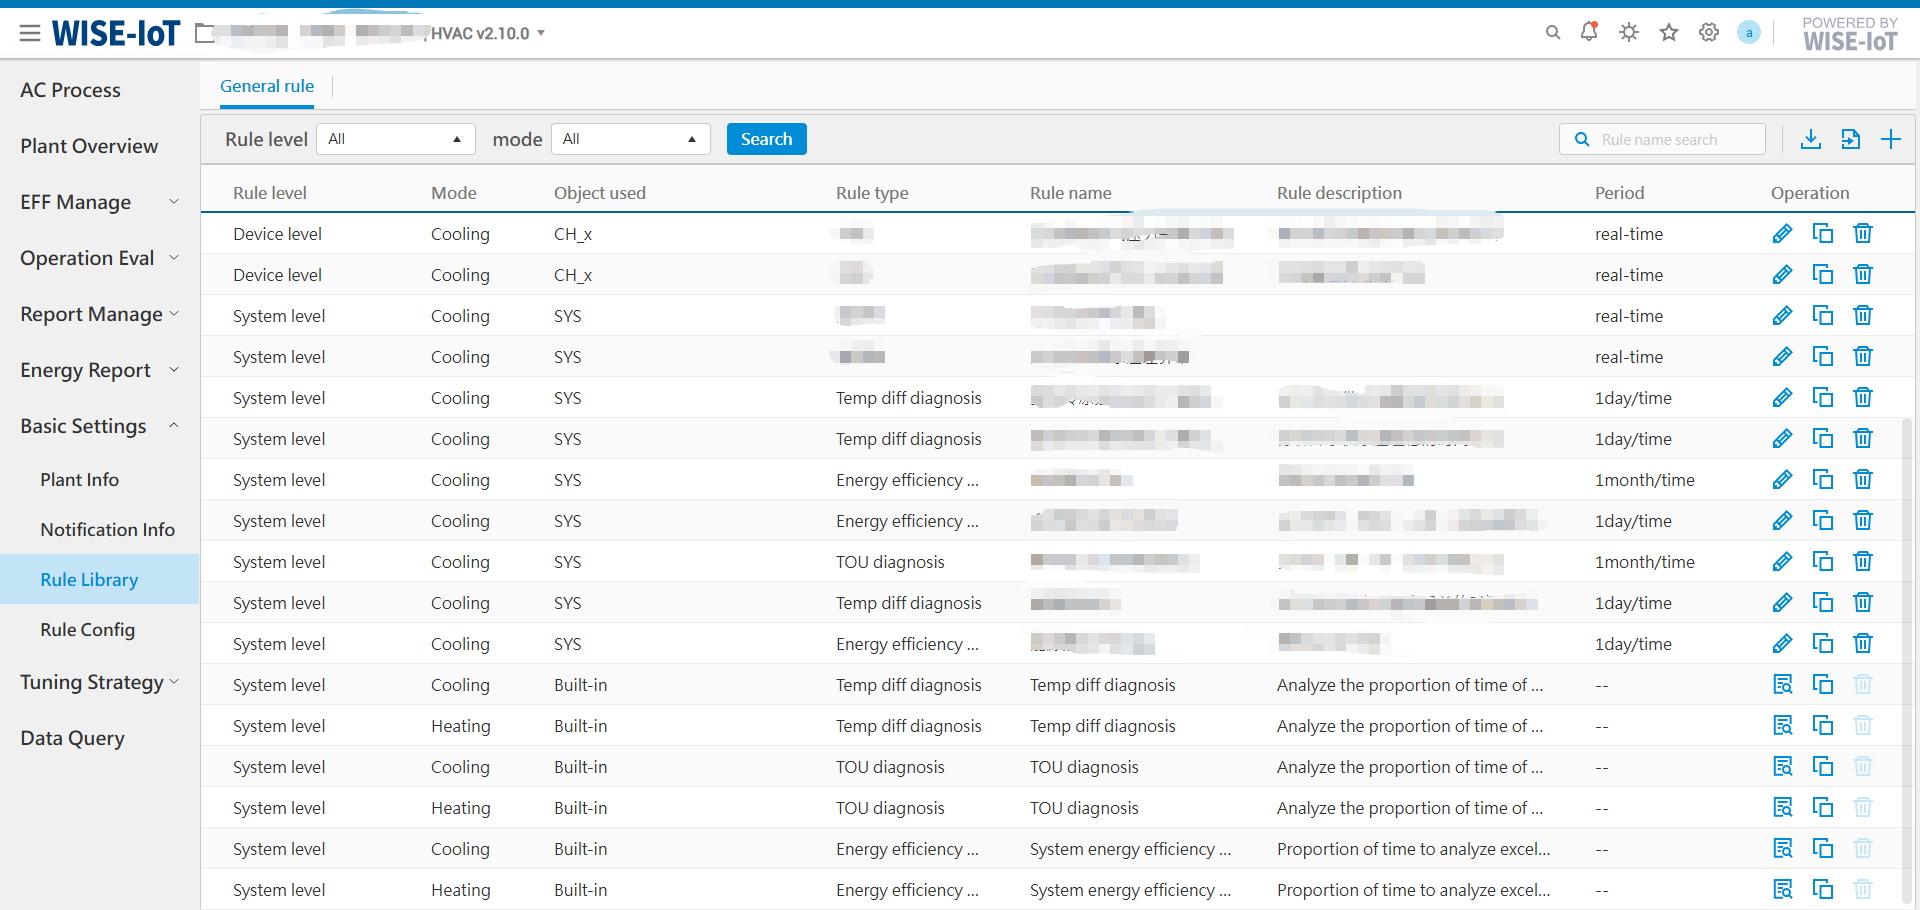Click the import rules file icon
1920x910 pixels.
1850,139
